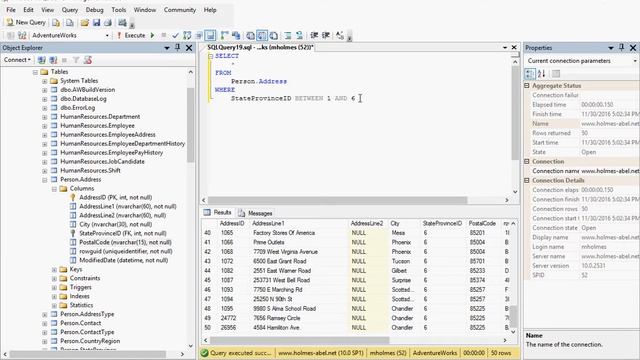Viewport: 640px width, 360px height.
Task: Collapse the Person.Address table node
Action: (x=44, y=180)
